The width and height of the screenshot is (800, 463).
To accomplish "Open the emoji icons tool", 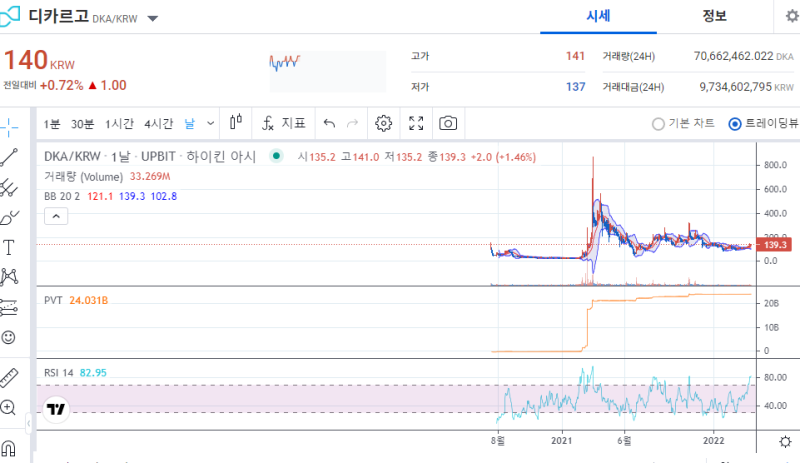I will [9, 337].
